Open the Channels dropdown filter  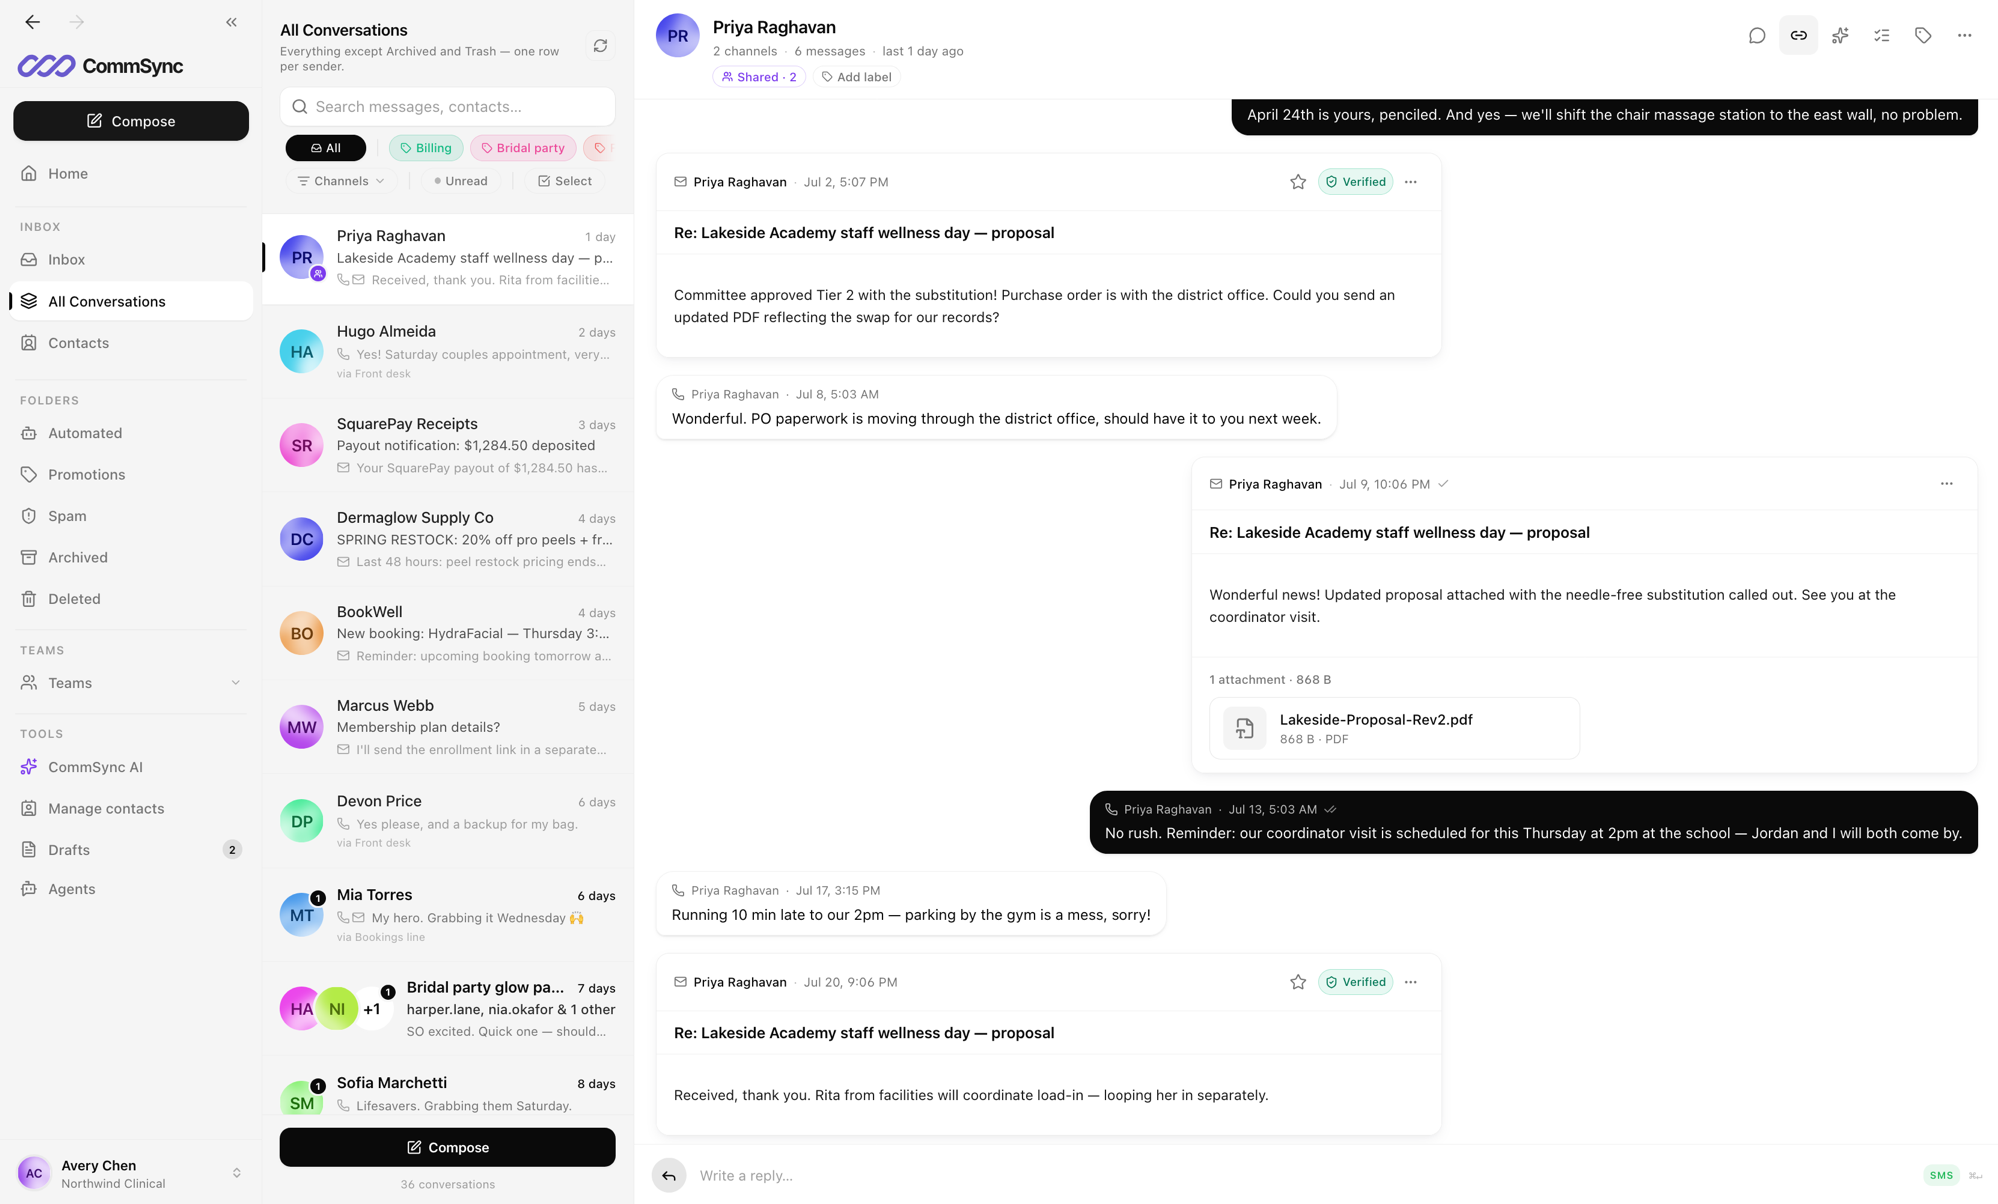pos(341,181)
